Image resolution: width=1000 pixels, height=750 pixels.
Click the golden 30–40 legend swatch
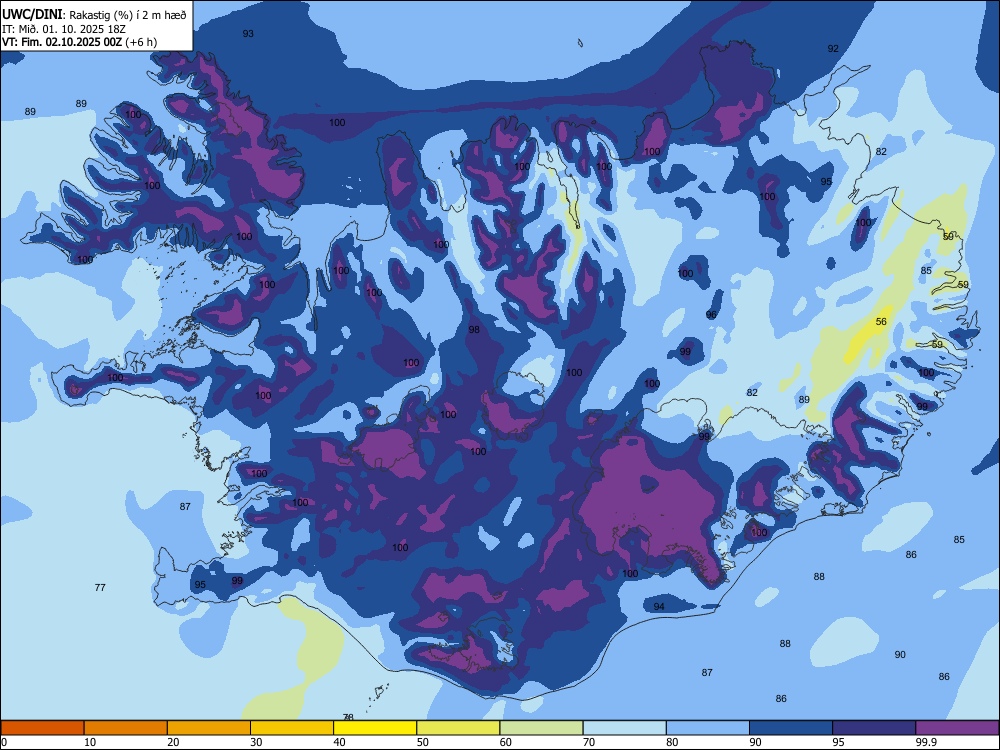point(292,728)
